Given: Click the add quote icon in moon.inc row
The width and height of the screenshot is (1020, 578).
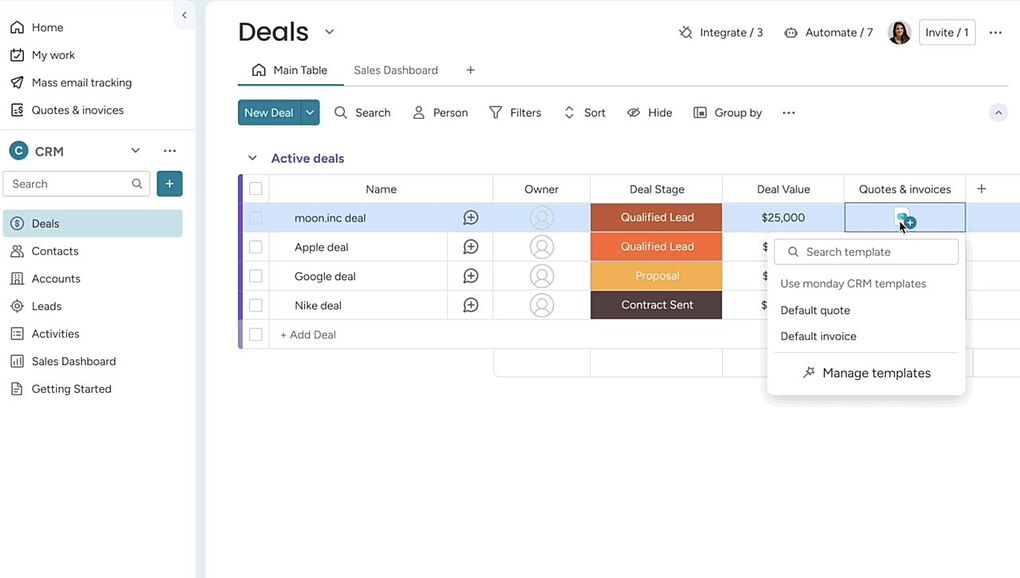Looking at the screenshot, I should [x=905, y=218].
